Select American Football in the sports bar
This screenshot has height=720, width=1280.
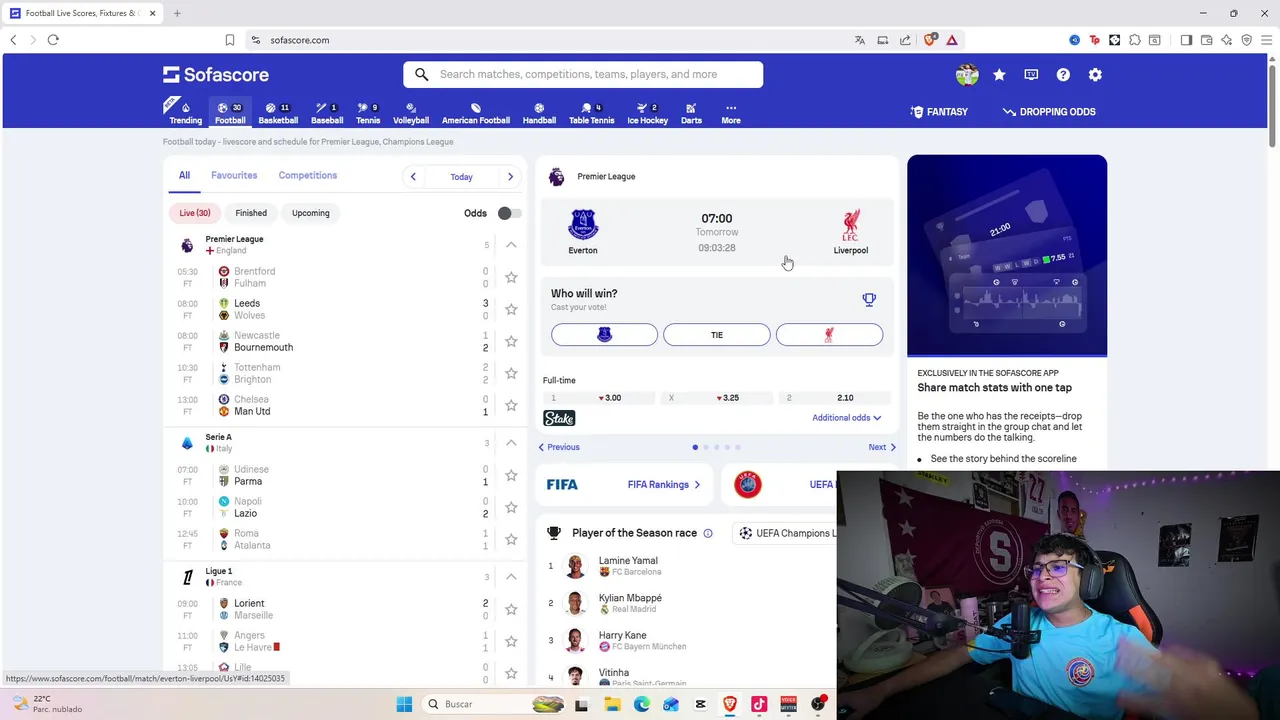476,112
